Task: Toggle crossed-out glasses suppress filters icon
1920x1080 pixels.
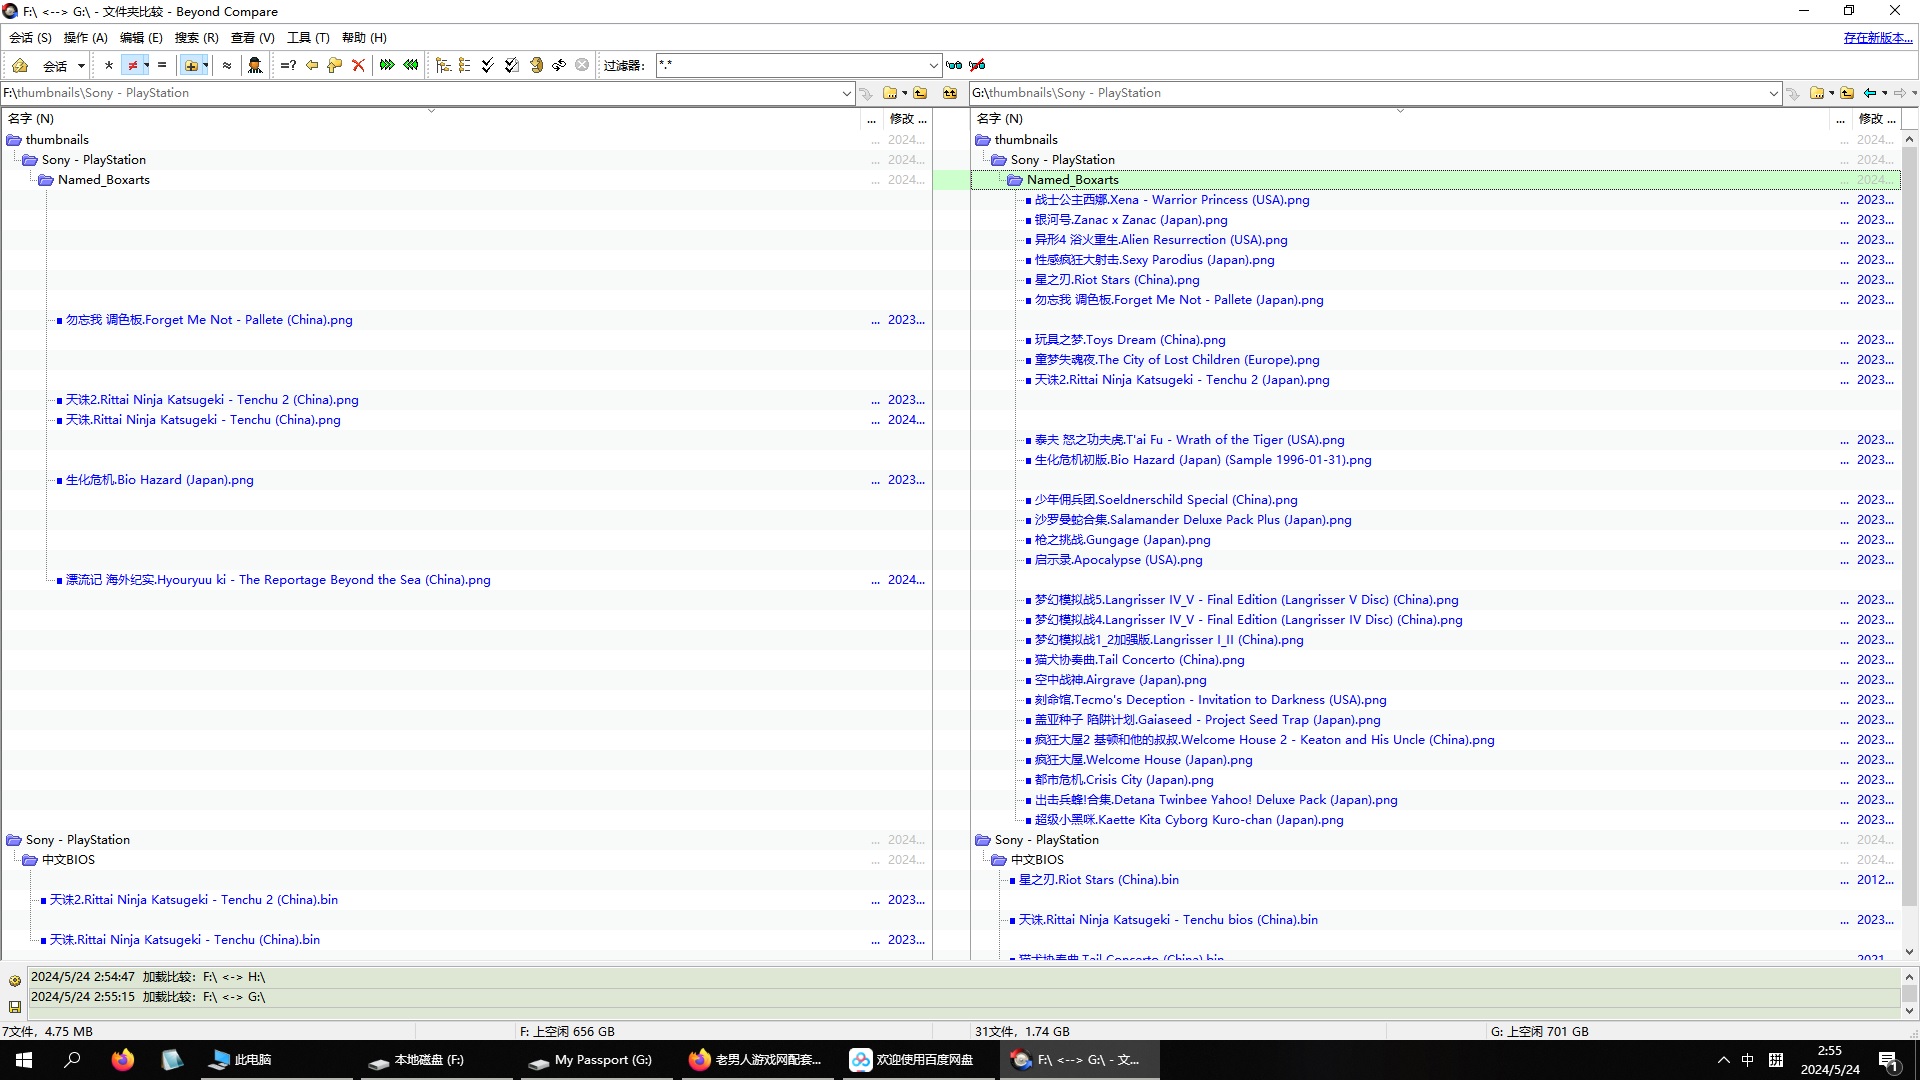Action: (x=978, y=65)
